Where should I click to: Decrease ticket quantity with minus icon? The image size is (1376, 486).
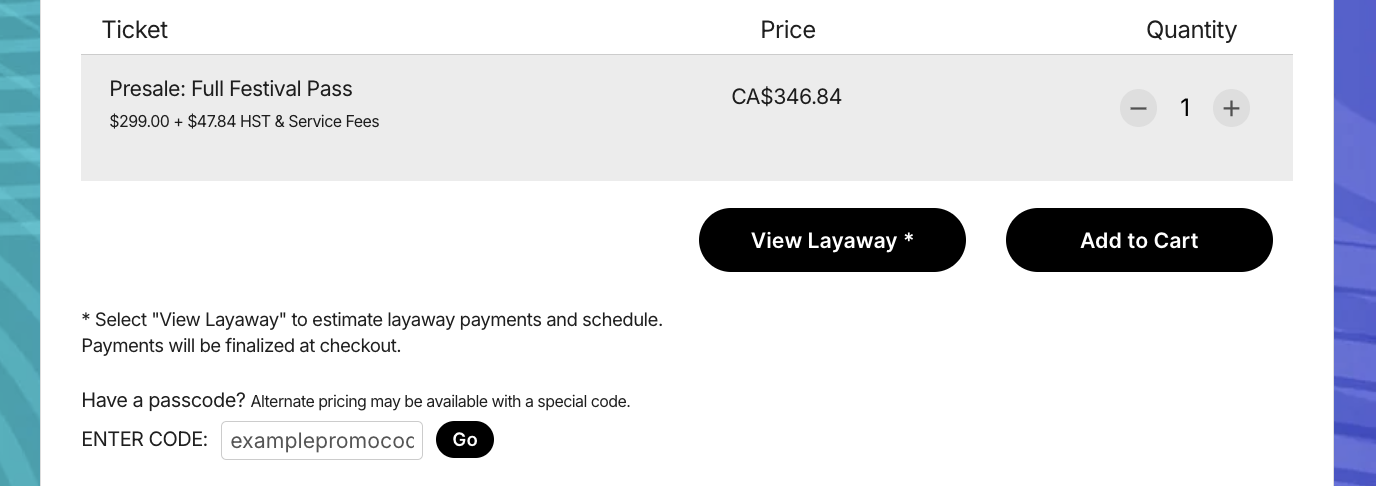(x=1138, y=108)
